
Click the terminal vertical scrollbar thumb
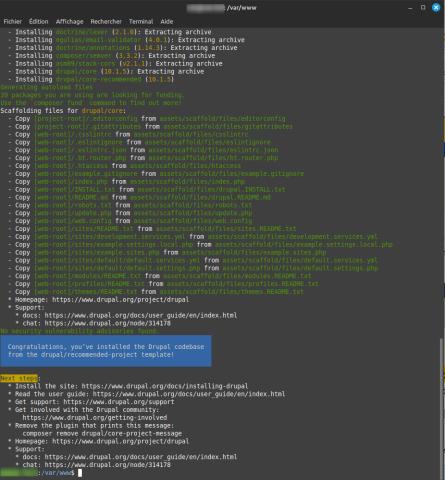(x=442, y=408)
